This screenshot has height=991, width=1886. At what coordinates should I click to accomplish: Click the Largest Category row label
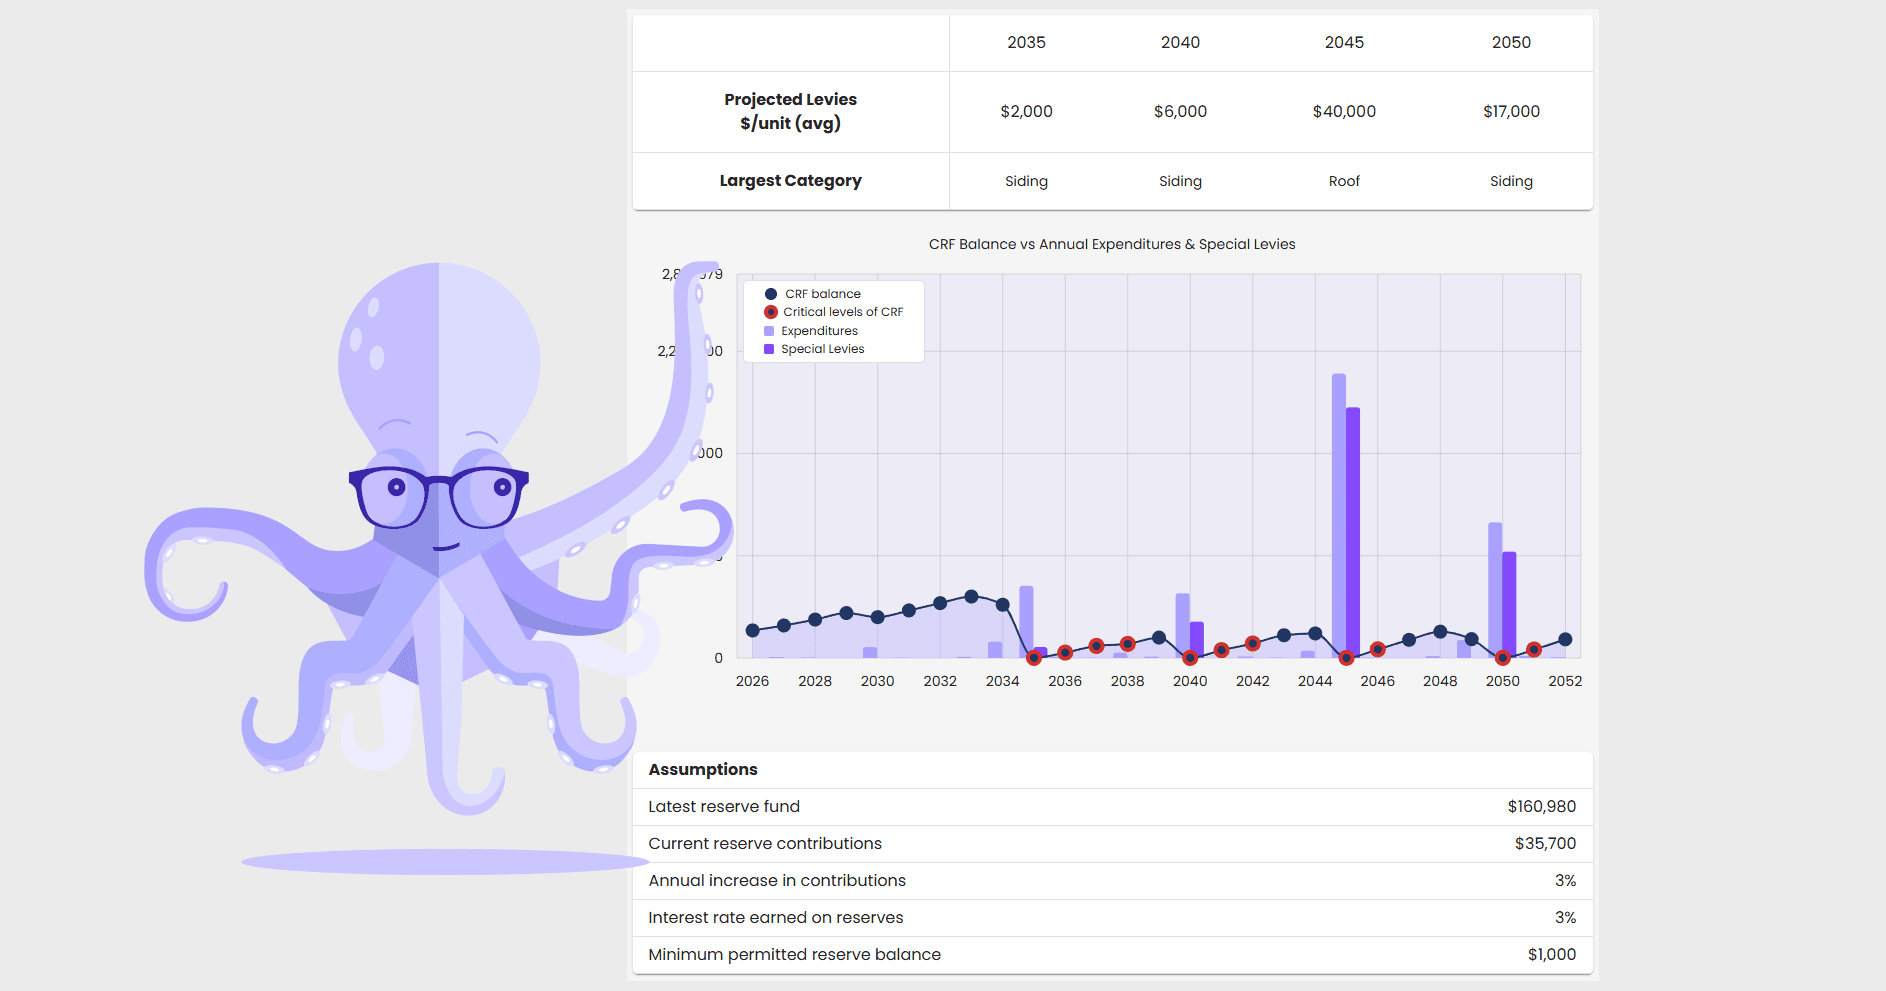(790, 181)
